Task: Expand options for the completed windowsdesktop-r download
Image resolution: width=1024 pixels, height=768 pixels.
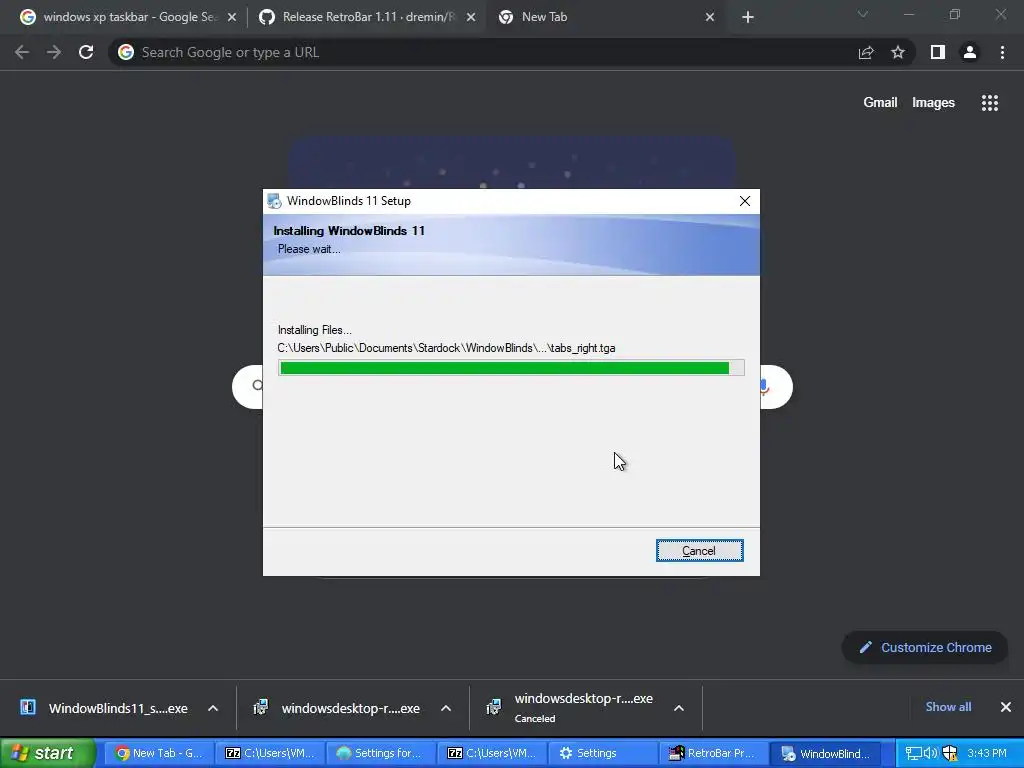Action: 446,708
